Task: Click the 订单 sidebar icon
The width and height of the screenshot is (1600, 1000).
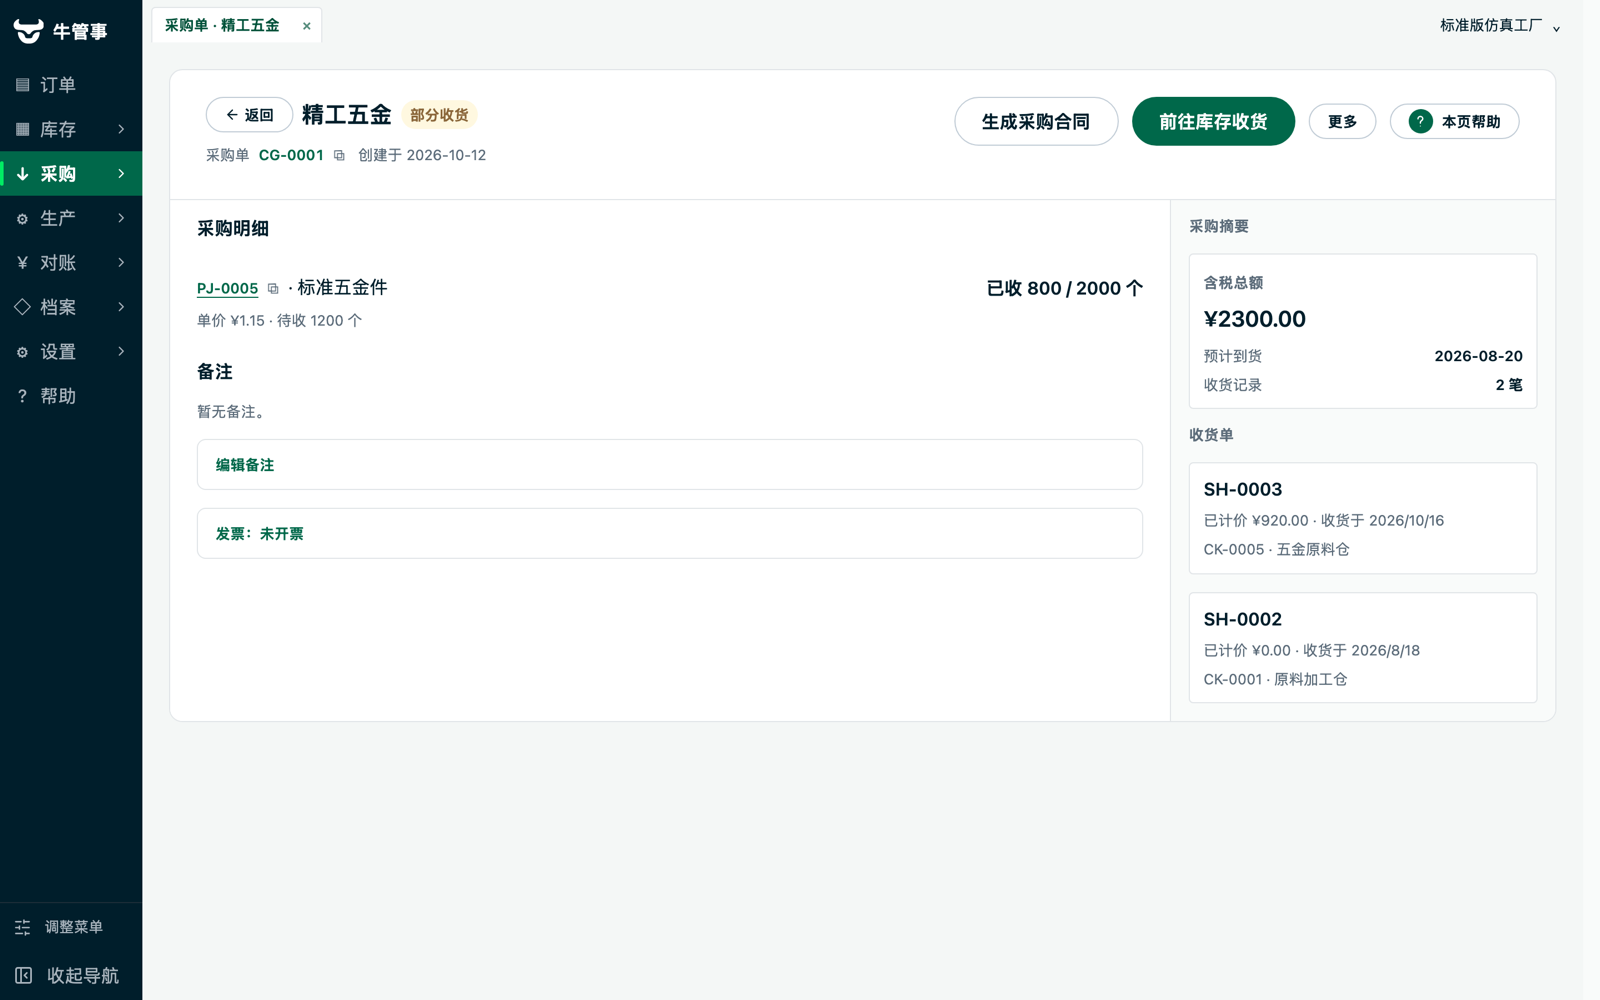Action: [x=22, y=85]
